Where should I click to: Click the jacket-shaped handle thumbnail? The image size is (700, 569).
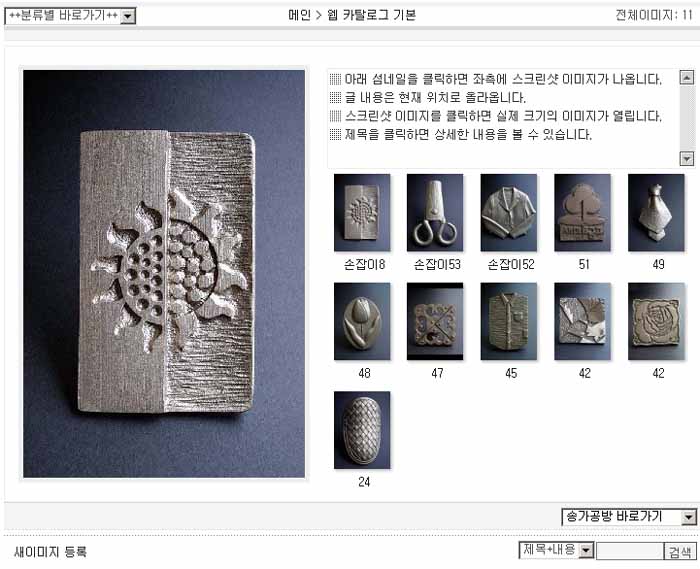click(509, 212)
